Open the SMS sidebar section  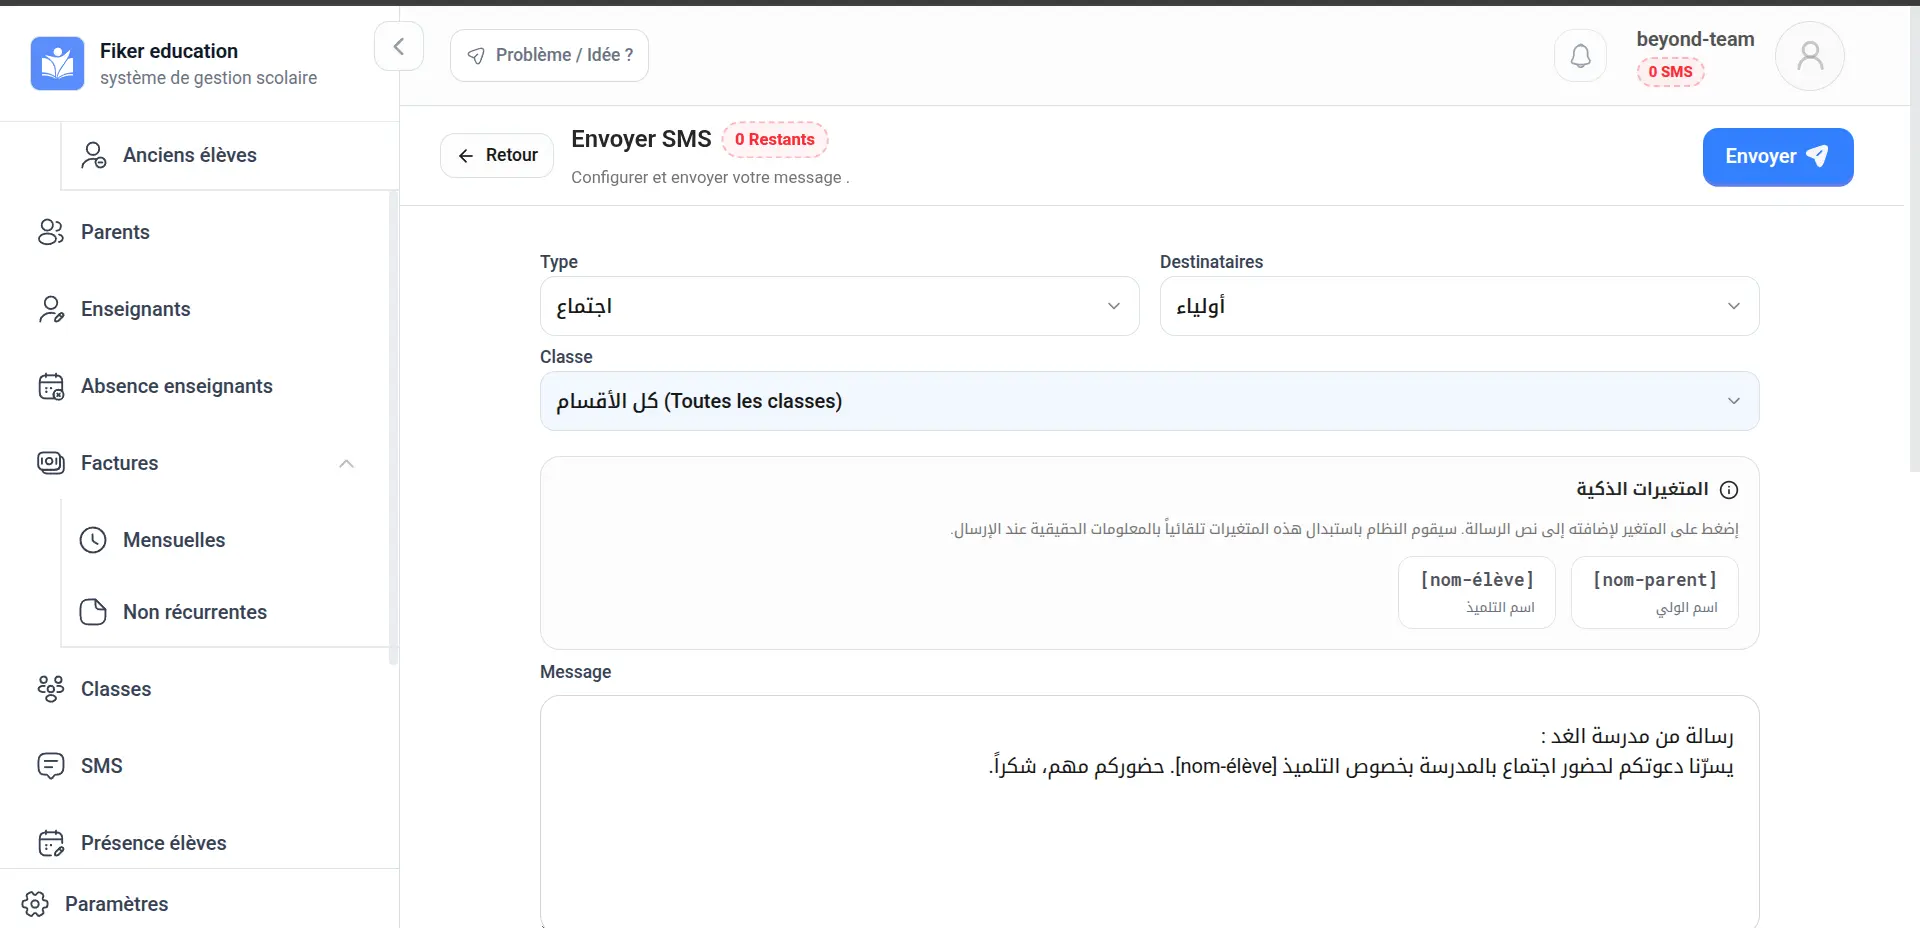(101, 766)
